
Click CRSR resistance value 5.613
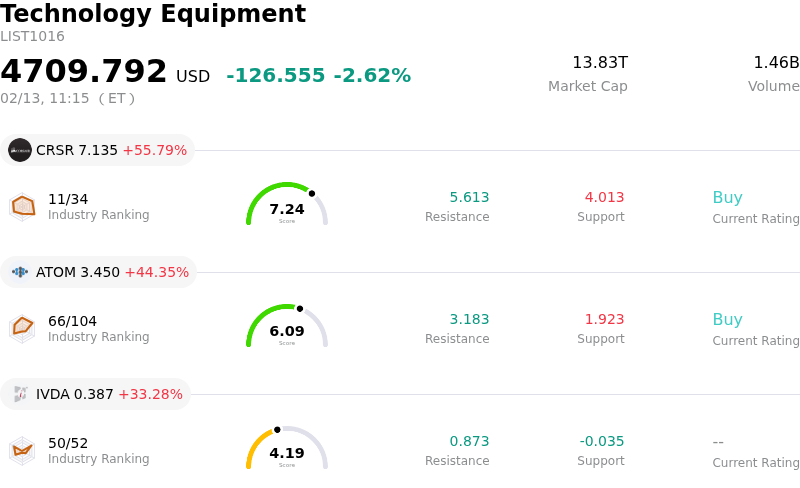pos(469,198)
